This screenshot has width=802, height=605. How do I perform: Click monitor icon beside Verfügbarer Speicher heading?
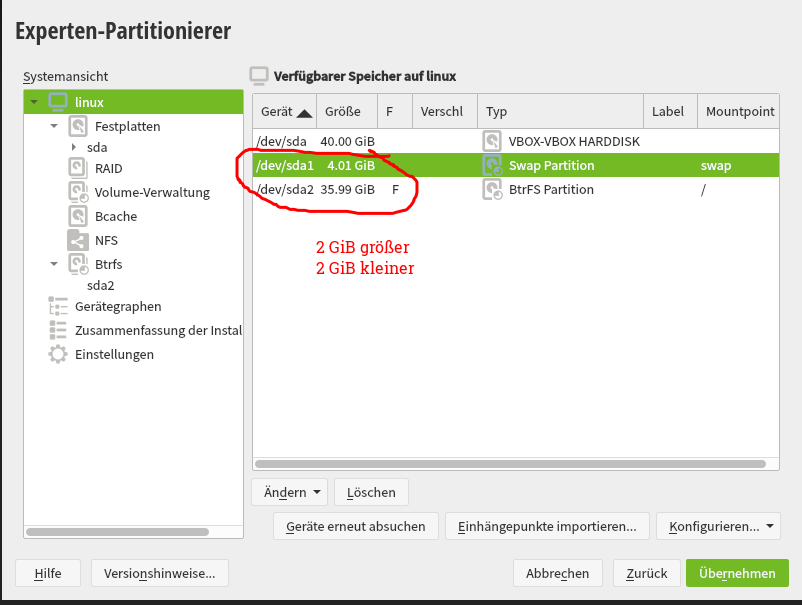pyautogui.click(x=259, y=76)
